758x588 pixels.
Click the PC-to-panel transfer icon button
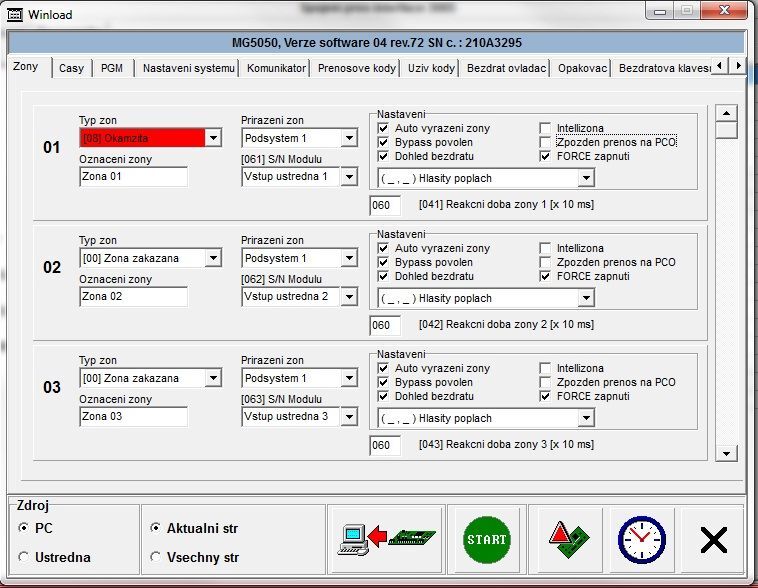pos(384,539)
